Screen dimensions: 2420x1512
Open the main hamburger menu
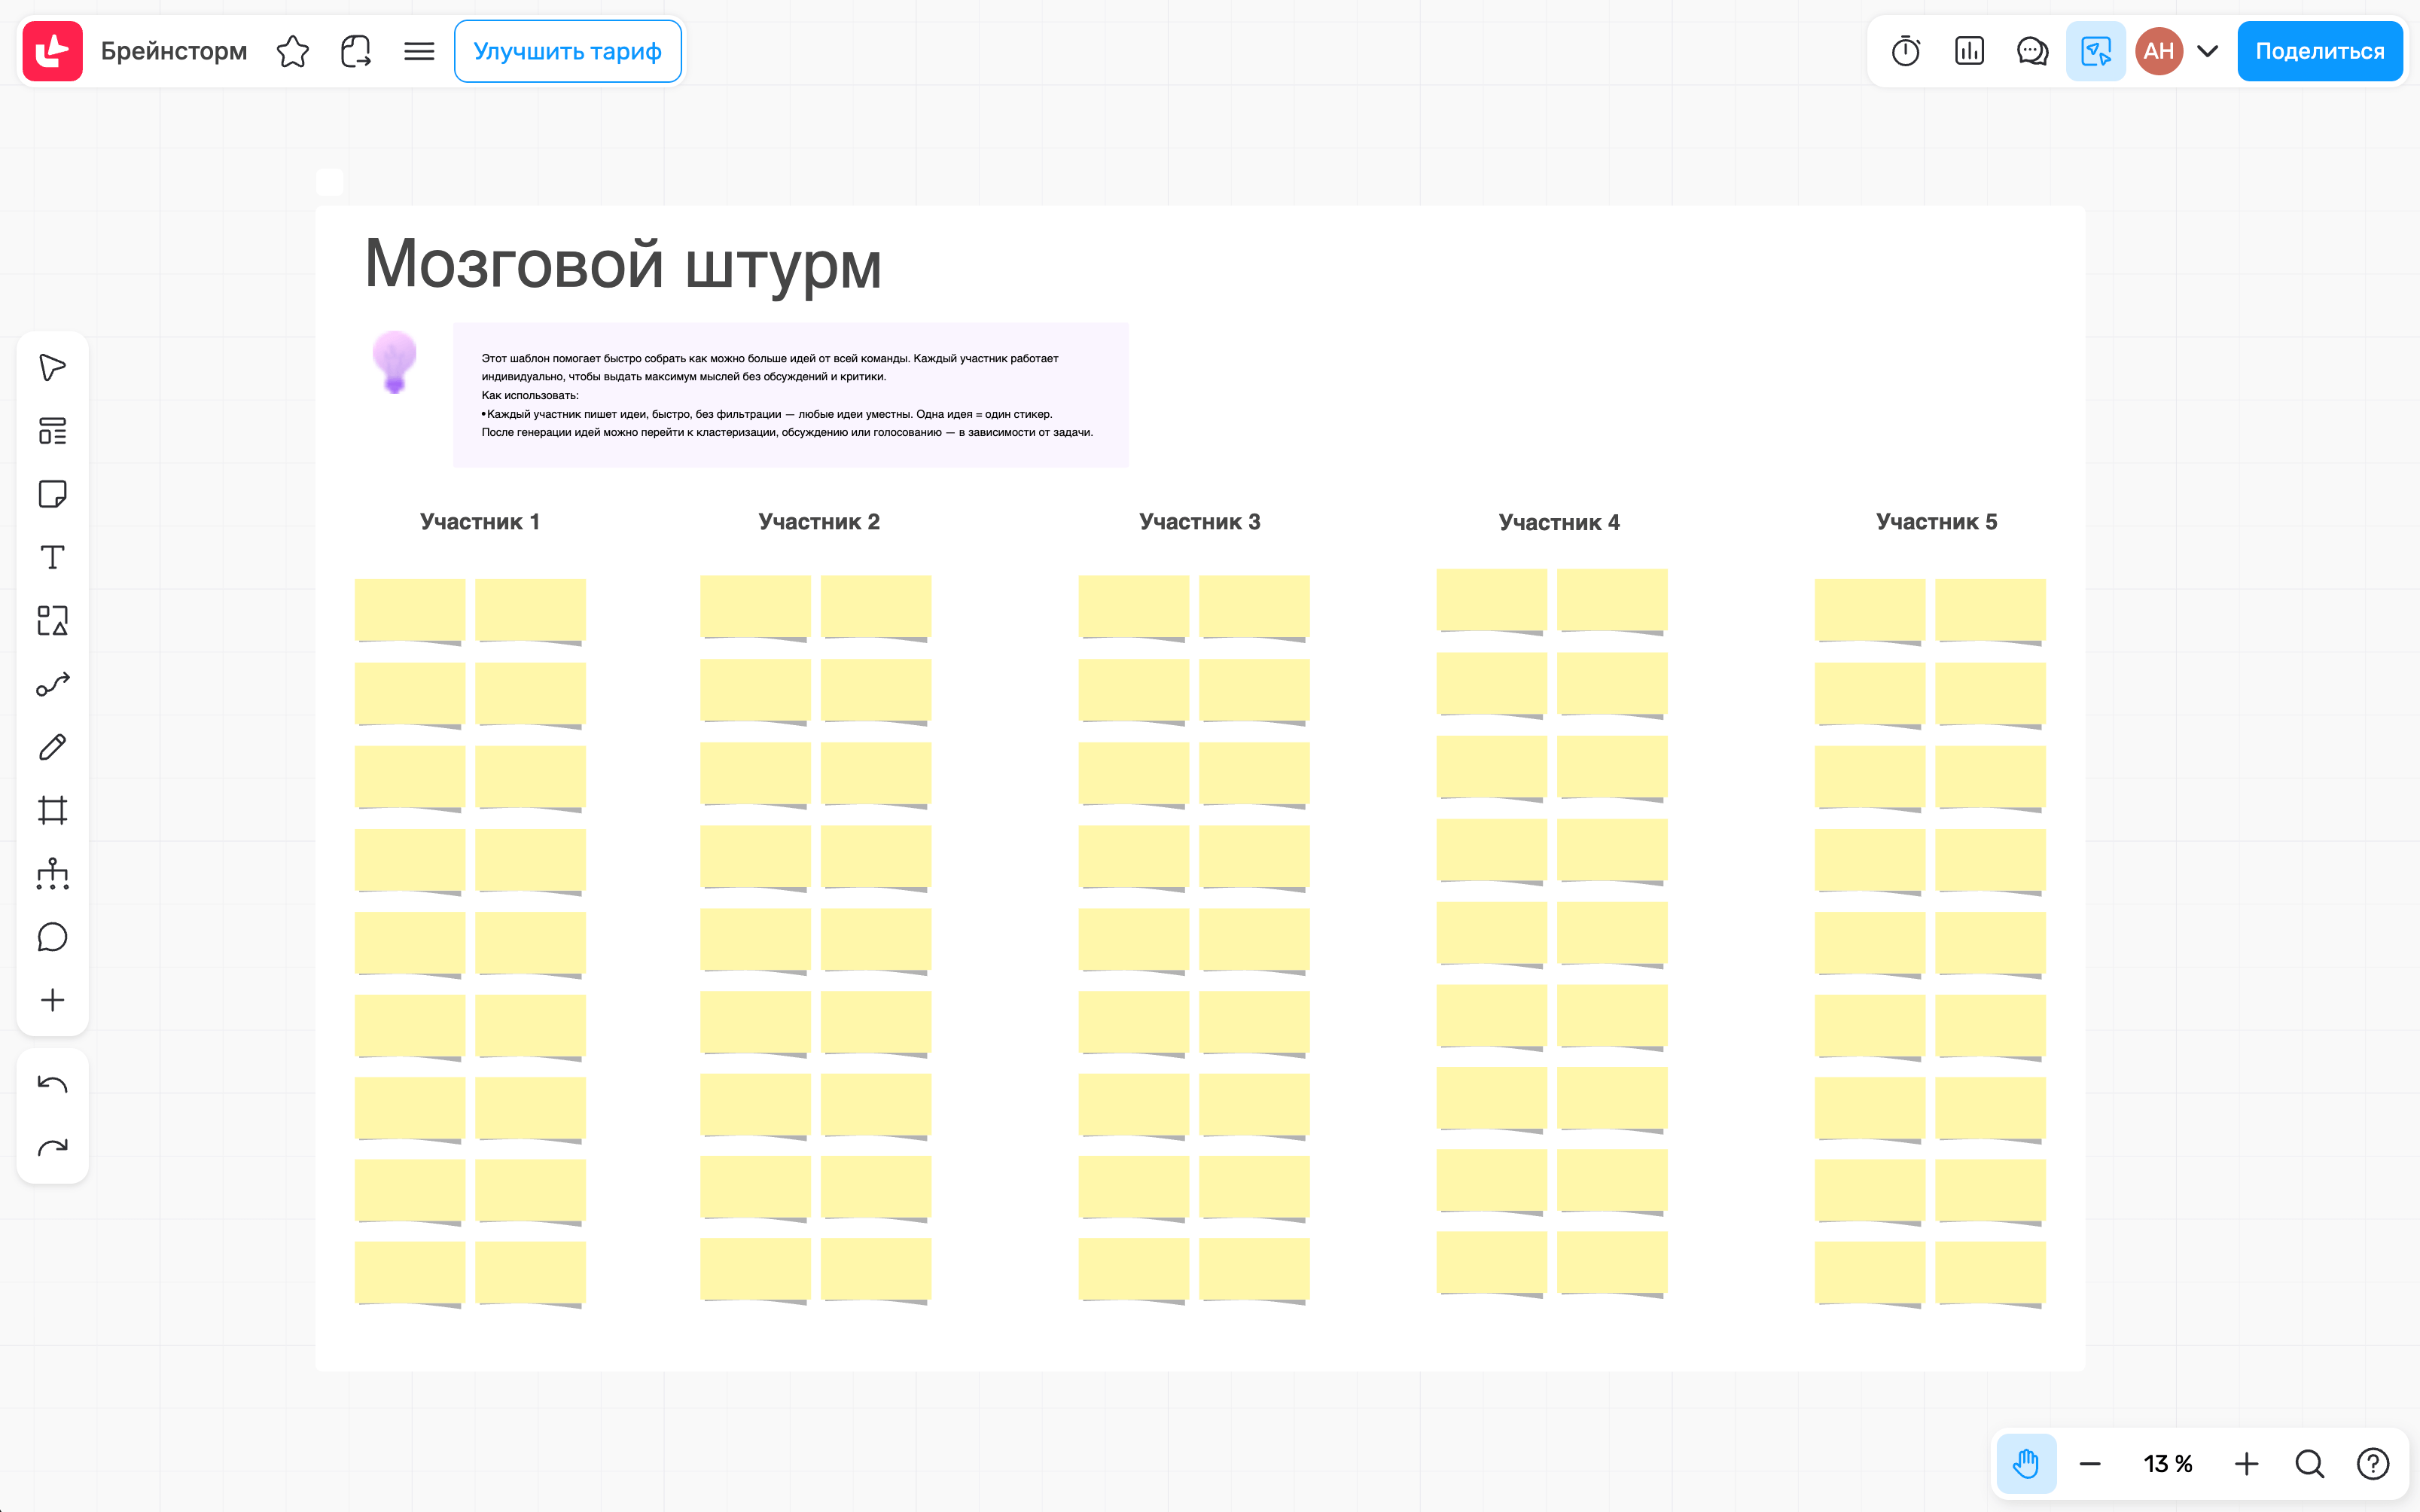(419, 51)
